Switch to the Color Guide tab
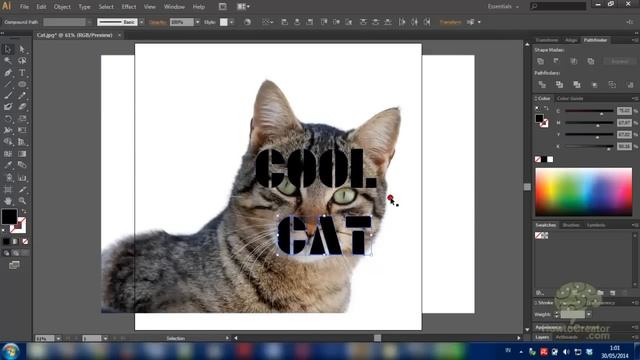Image resolution: width=640 pixels, height=360 pixels. [570, 98]
